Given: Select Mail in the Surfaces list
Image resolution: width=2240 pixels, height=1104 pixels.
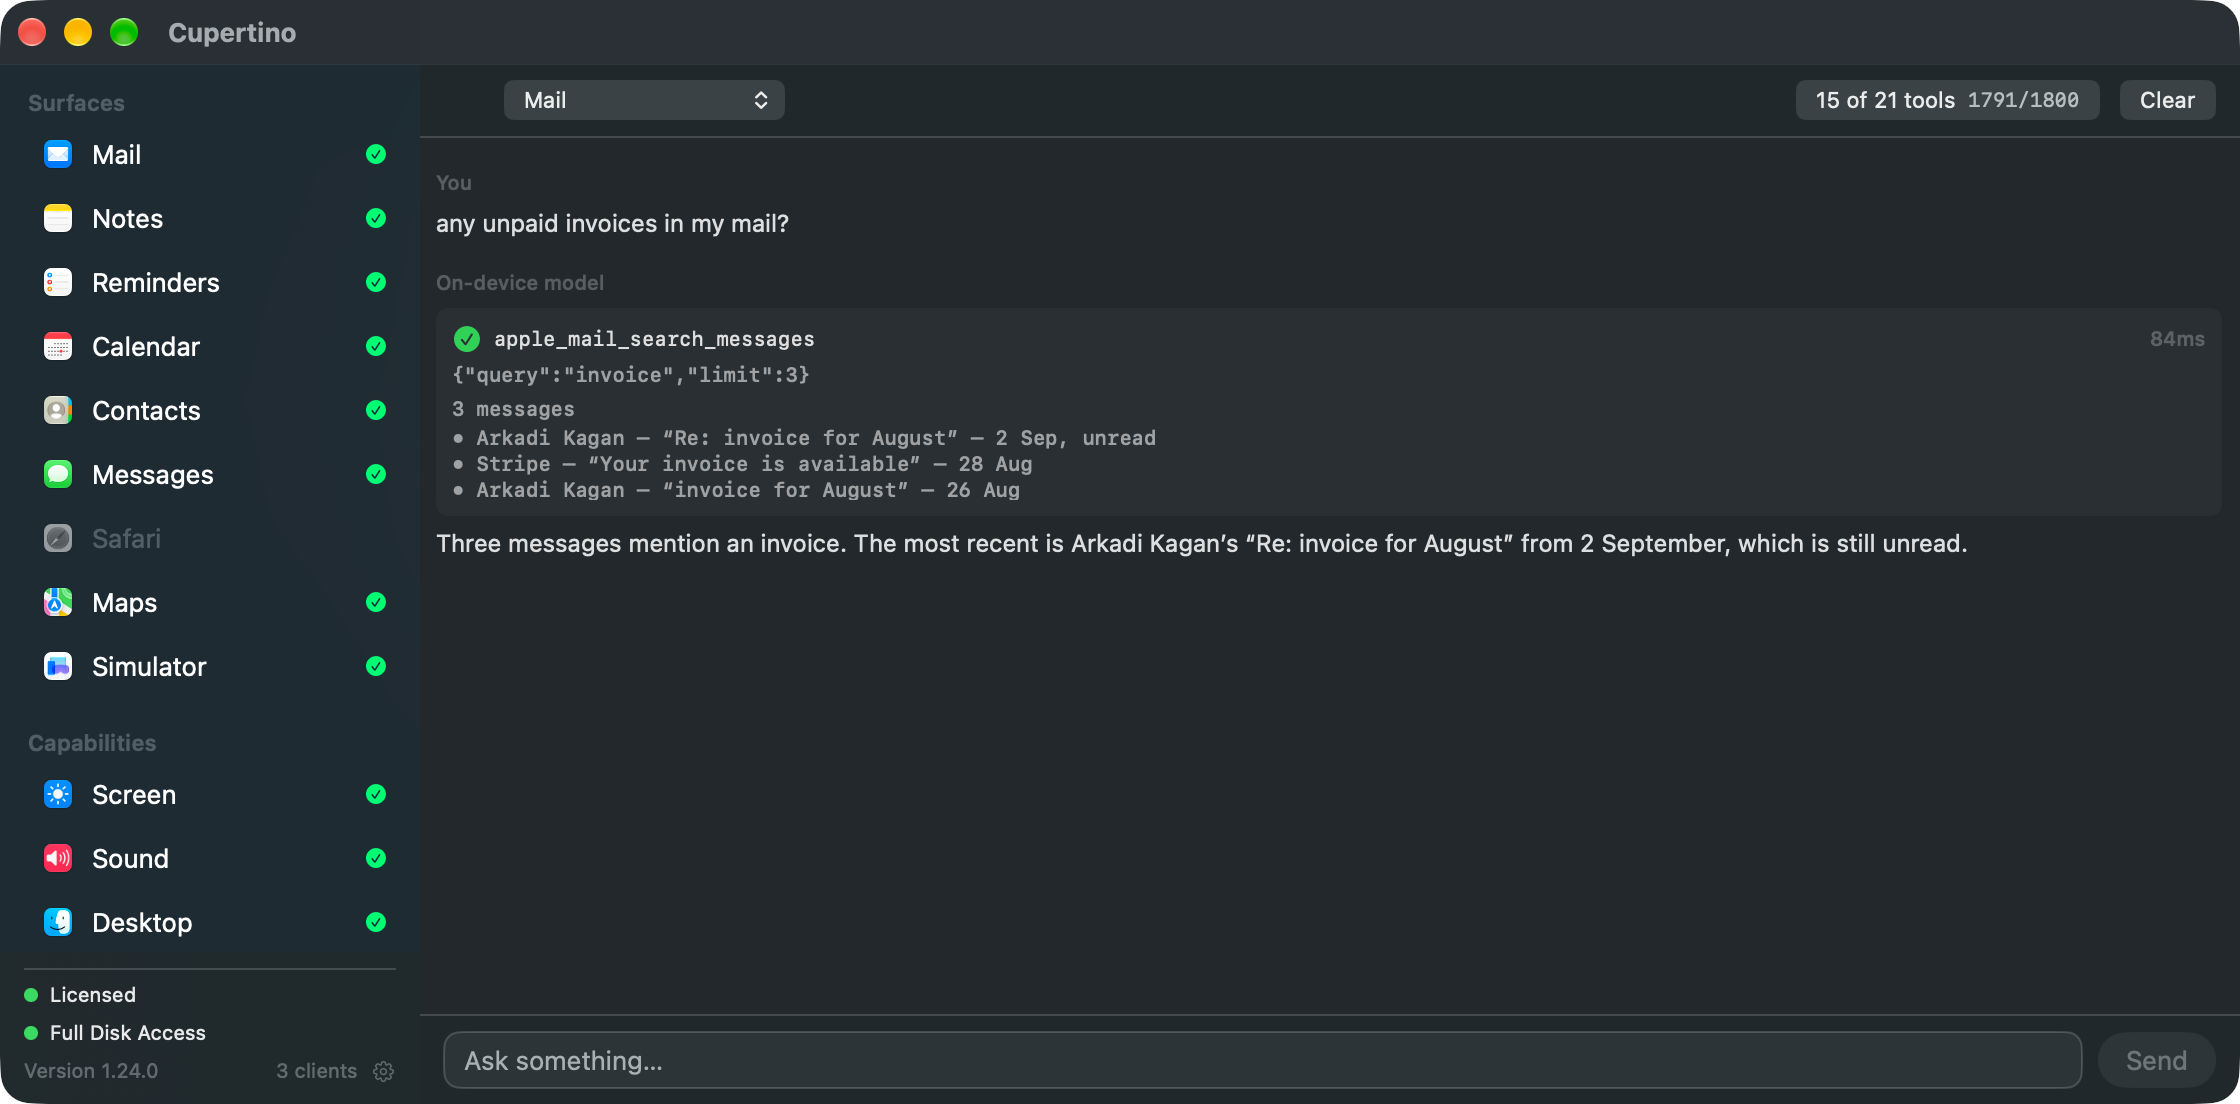Looking at the screenshot, I should (x=210, y=154).
